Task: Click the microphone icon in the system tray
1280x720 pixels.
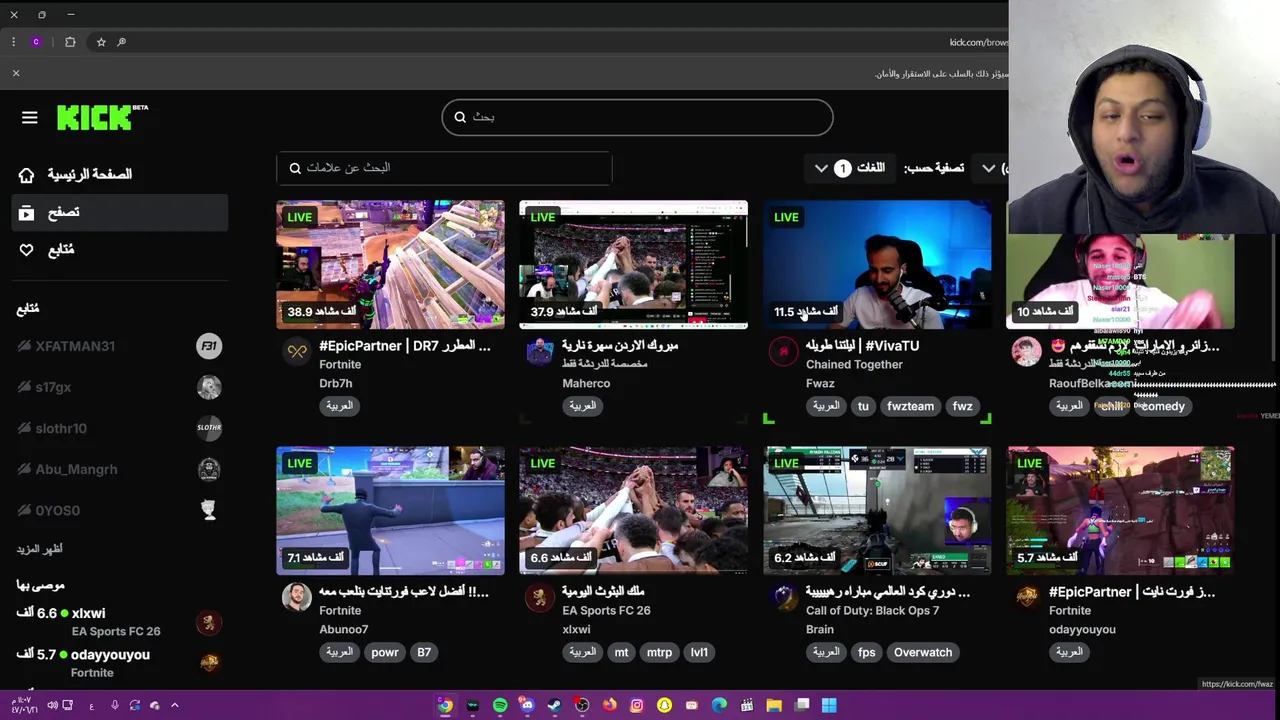Action: [115, 705]
